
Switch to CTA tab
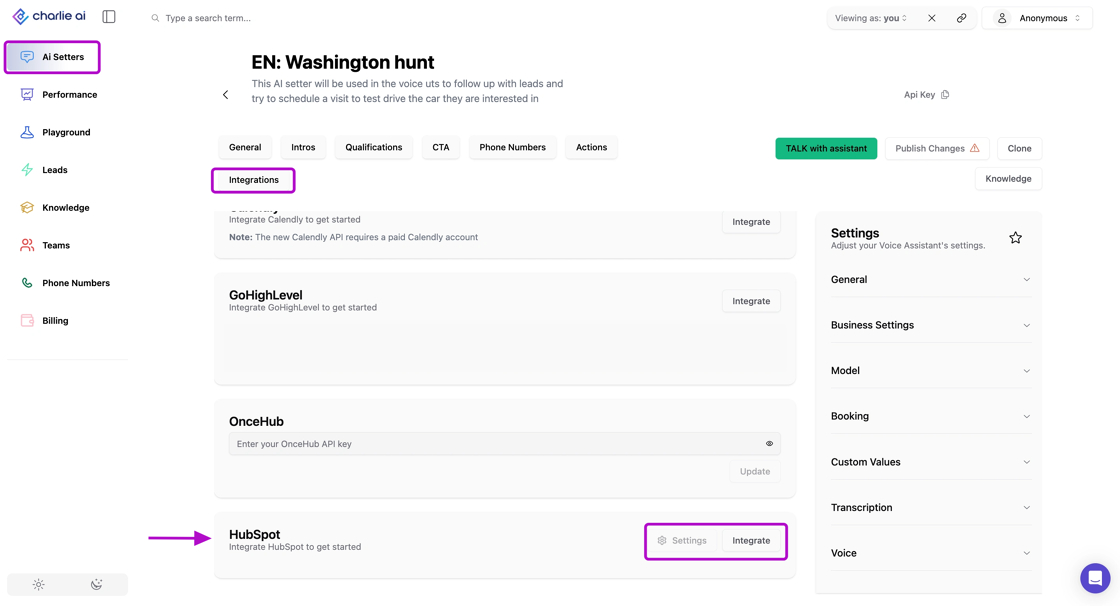[441, 147]
